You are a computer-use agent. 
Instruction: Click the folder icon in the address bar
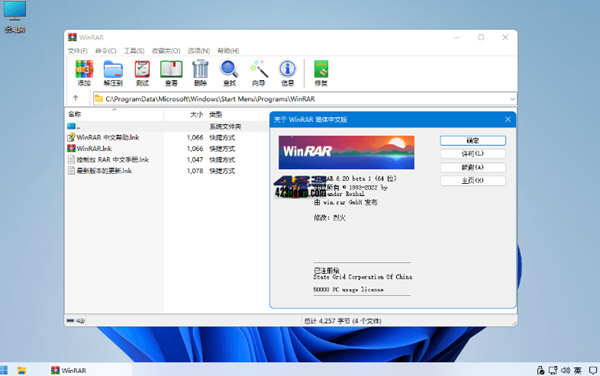[x=99, y=99]
